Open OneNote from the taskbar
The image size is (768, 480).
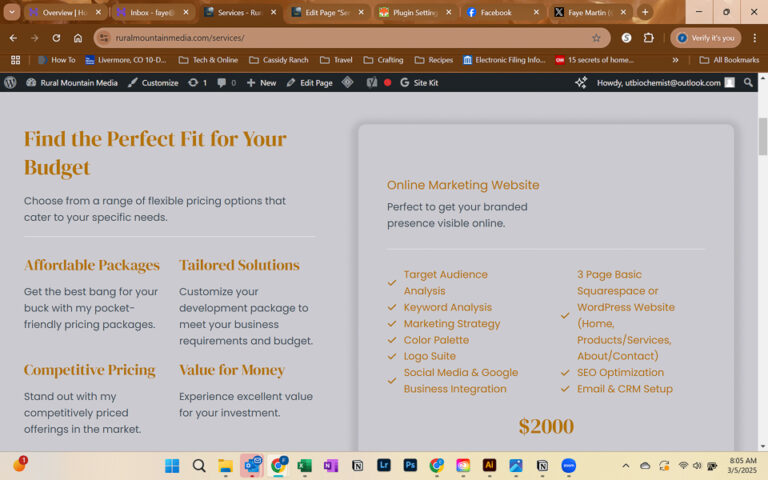[x=331, y=466]
